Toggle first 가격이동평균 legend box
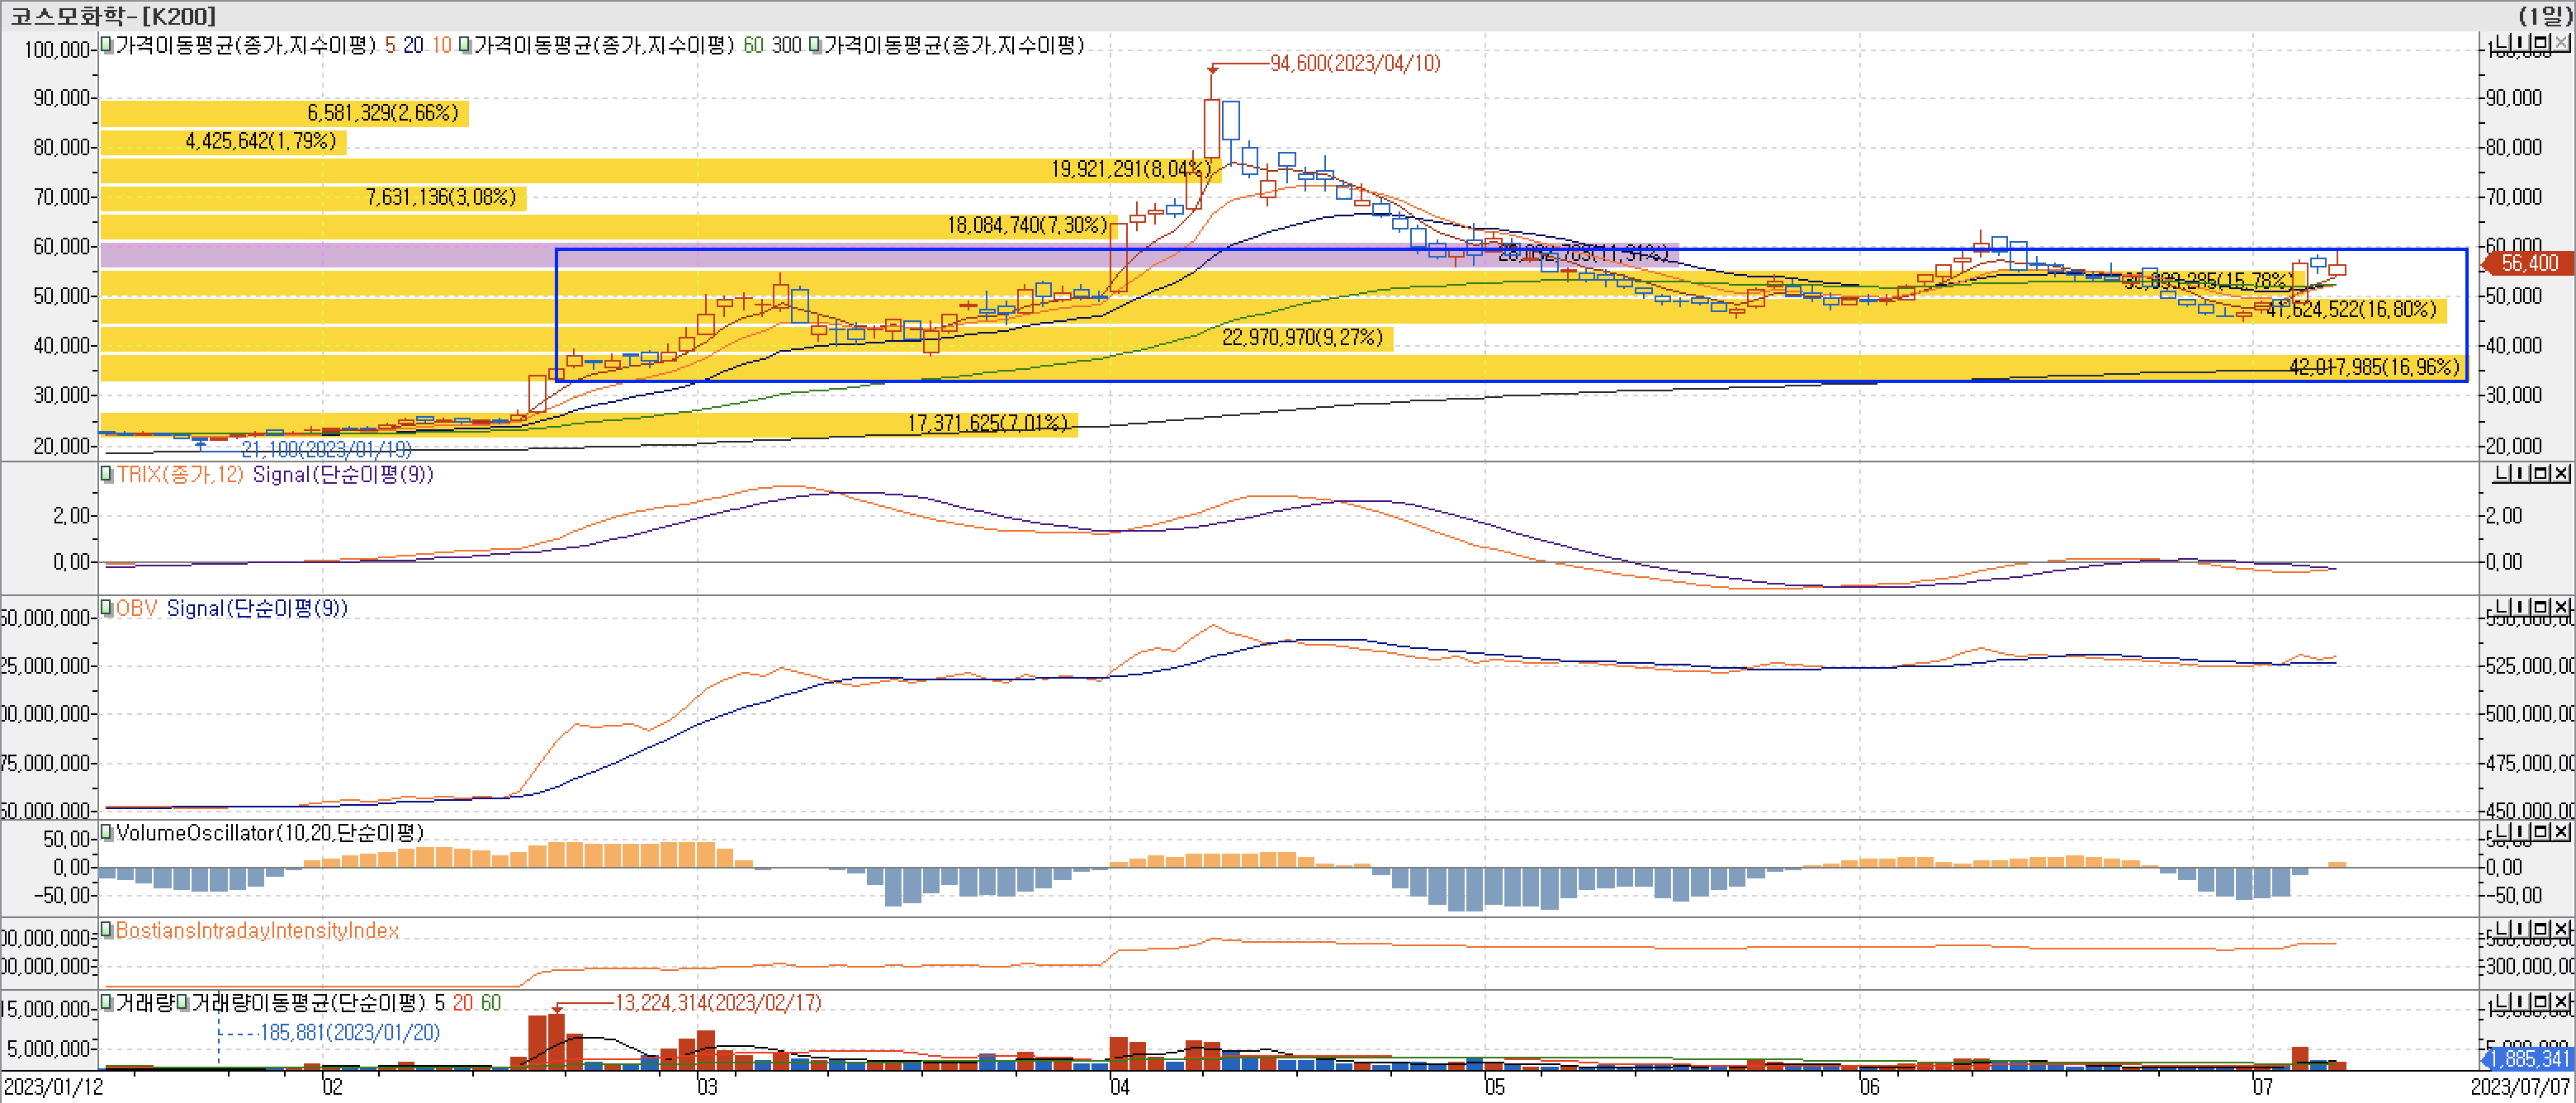Image resolution: width=2576 pixels, height=1103 pixels. [107, 45]
